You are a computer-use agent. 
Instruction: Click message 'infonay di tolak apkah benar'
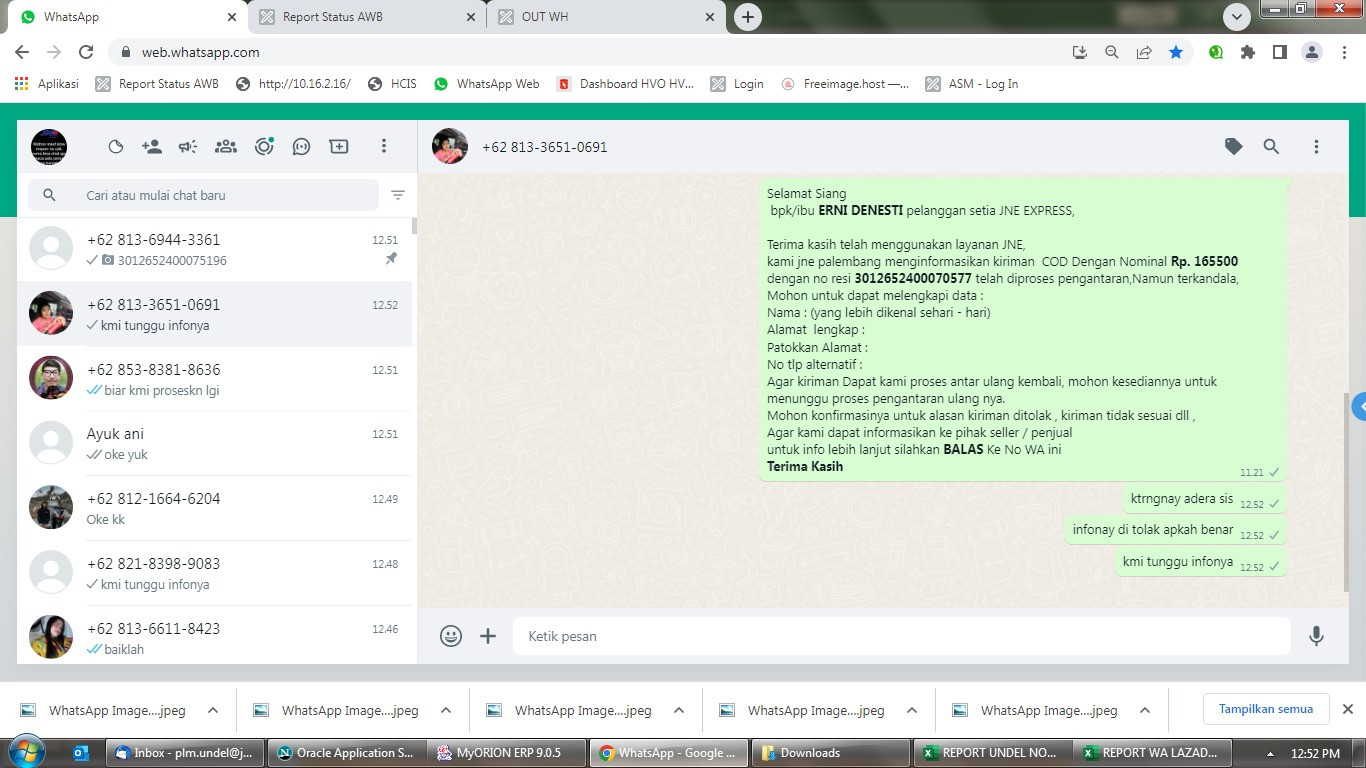1175,530
